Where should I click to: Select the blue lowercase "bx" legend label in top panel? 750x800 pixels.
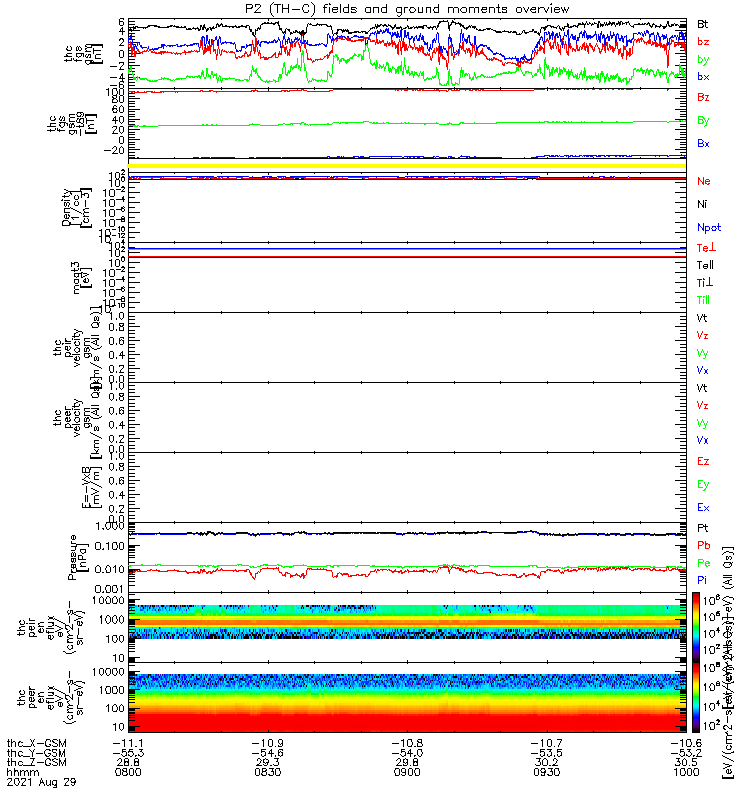coord(703,77)
